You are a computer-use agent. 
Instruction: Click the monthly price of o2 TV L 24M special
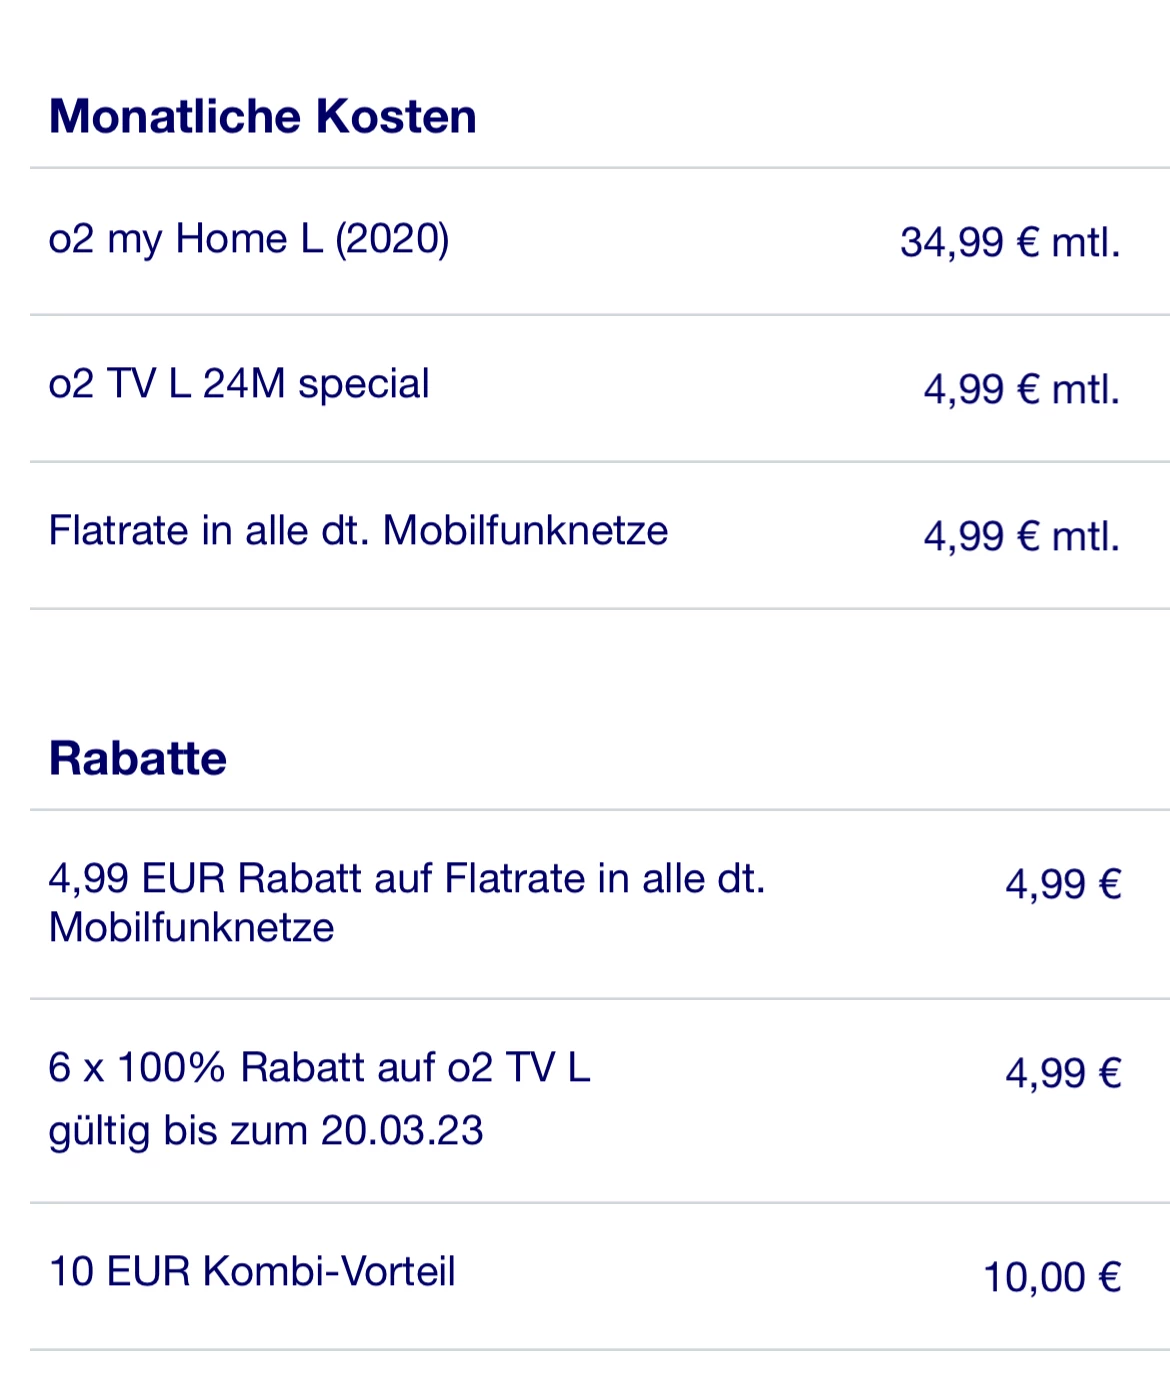[x=1020, y=389]
